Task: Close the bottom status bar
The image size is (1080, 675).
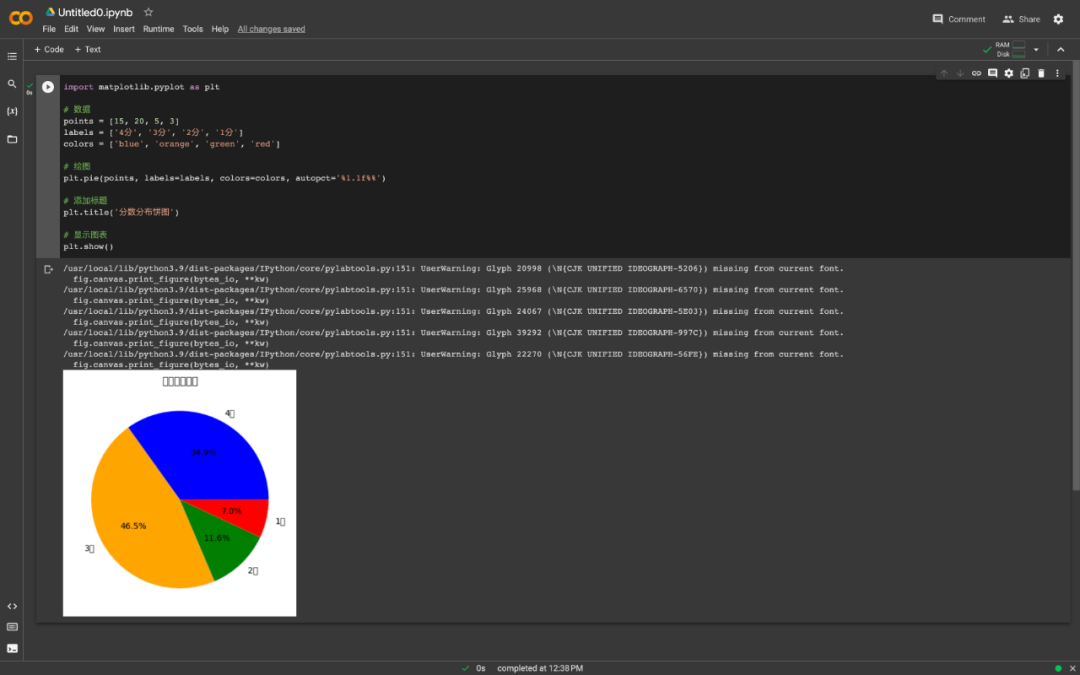Action: coord(1072,668)
